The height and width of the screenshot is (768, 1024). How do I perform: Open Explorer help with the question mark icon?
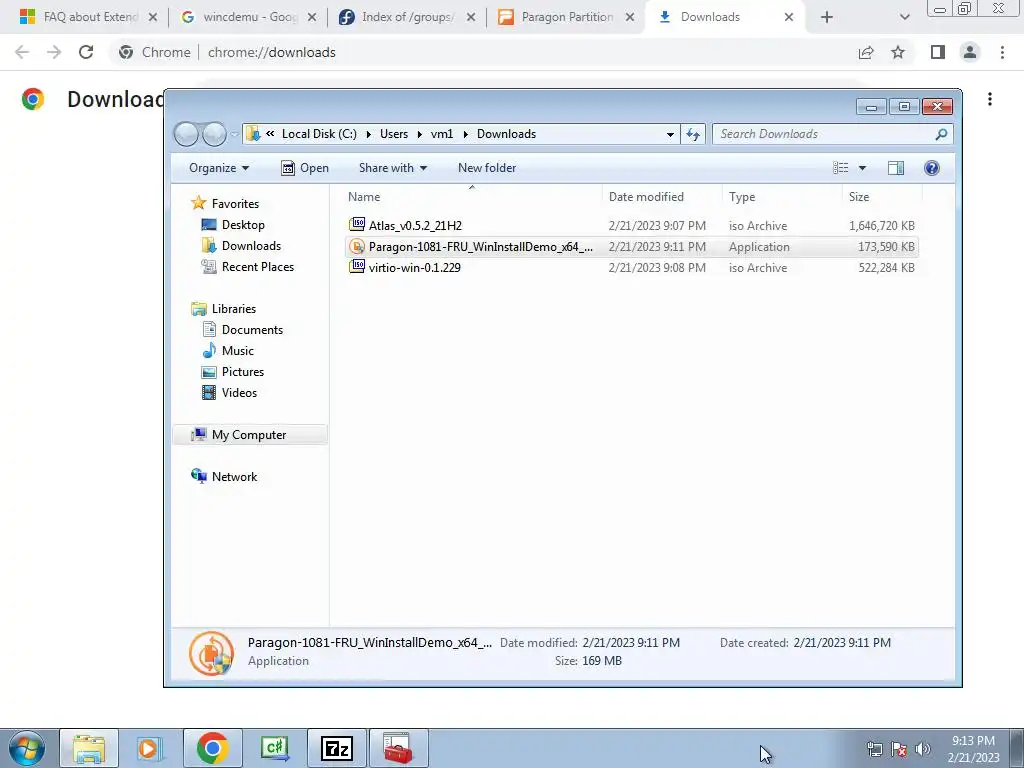(x=932, y=168)
